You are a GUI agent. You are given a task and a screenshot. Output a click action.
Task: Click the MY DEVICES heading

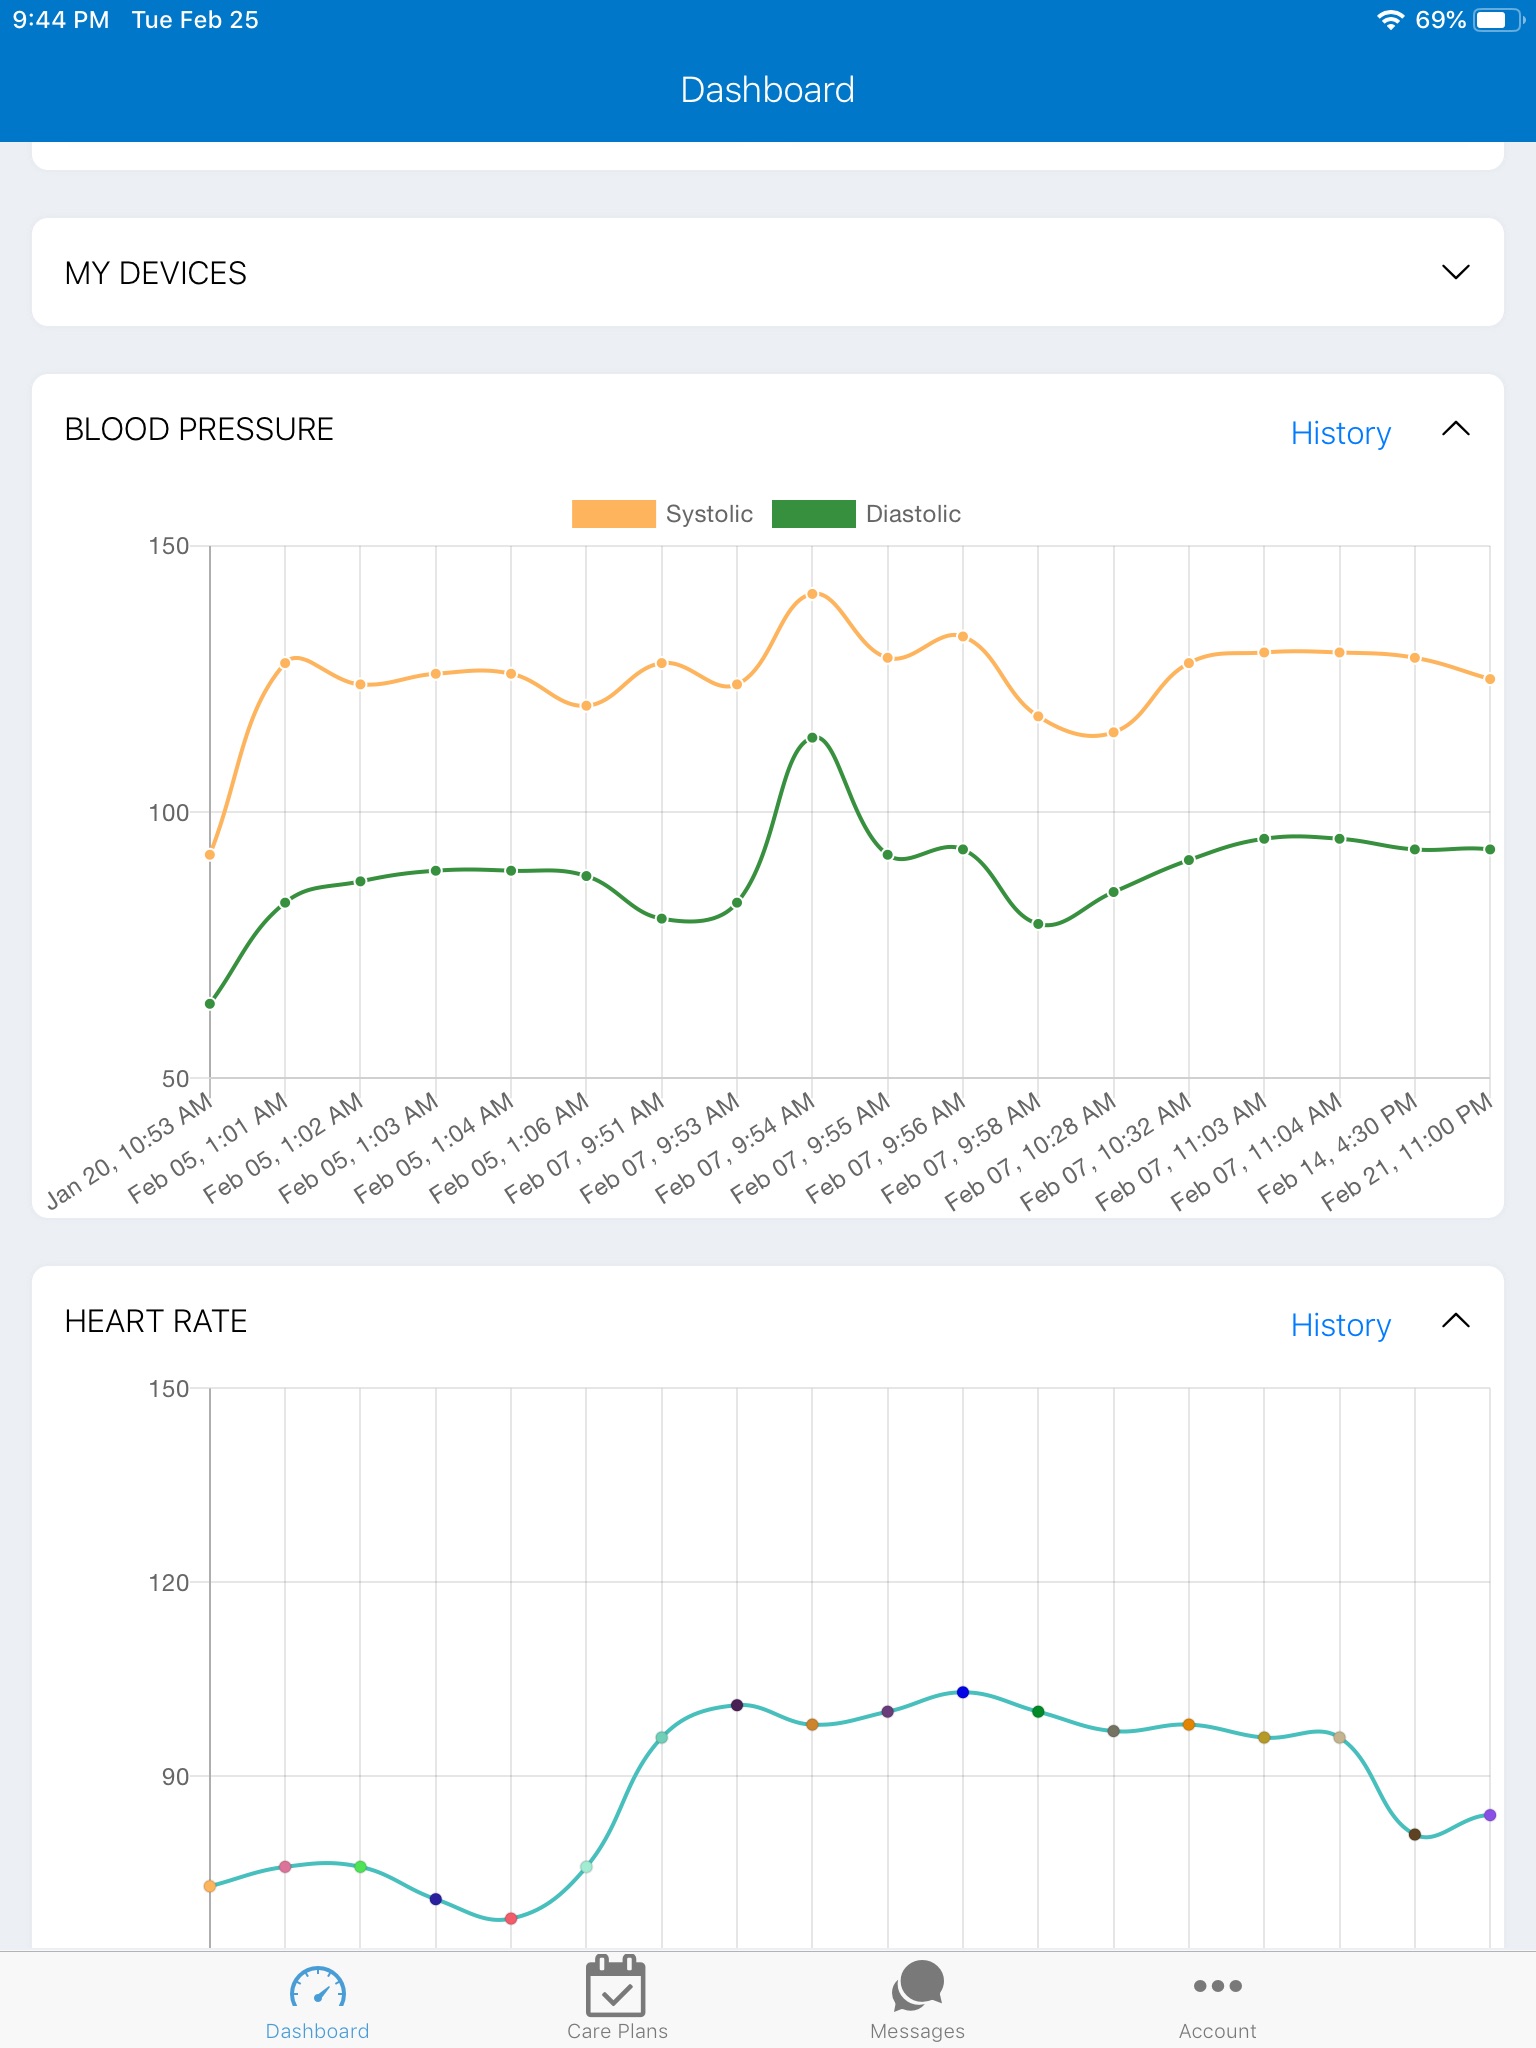click(156, 273)
